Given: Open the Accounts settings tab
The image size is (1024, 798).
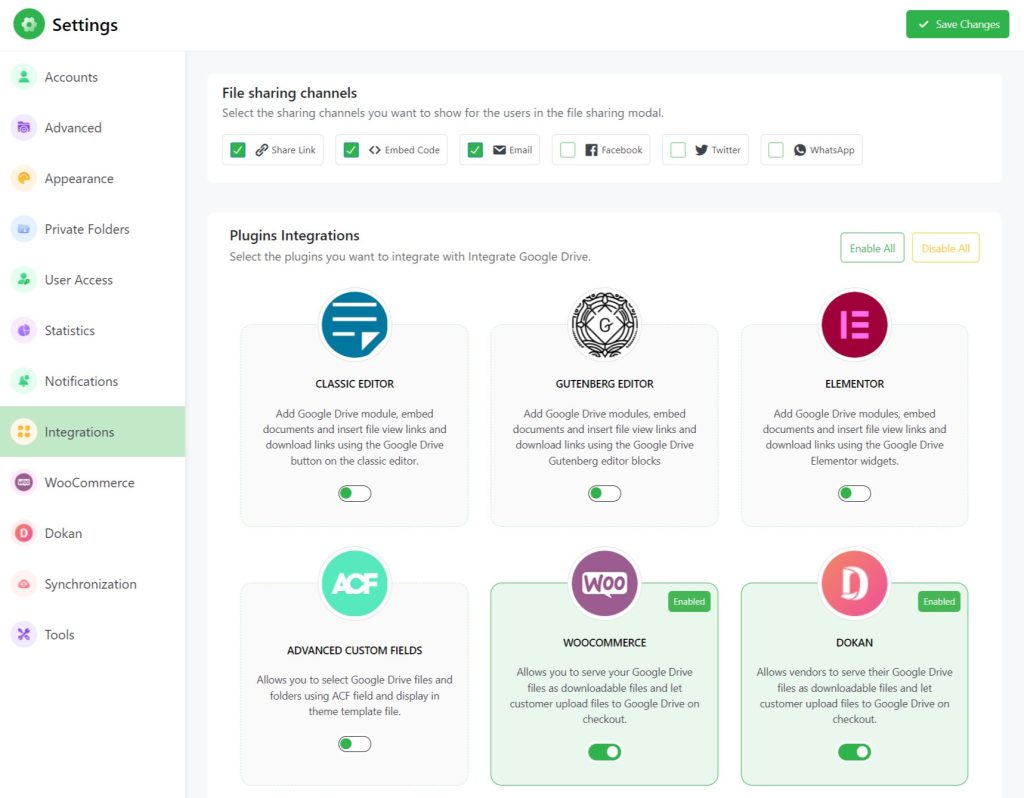Looking at the screenshot, I should (93, 77).
